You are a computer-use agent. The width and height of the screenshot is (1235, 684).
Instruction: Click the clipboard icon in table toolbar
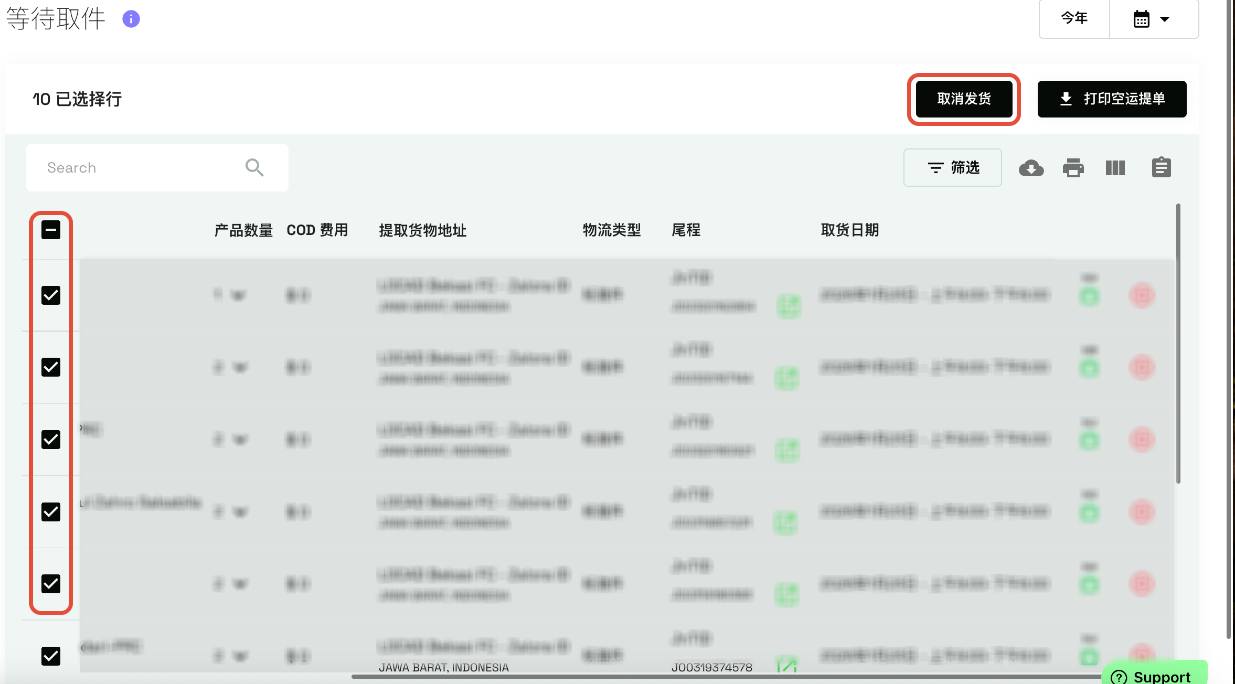(1161, 167)
